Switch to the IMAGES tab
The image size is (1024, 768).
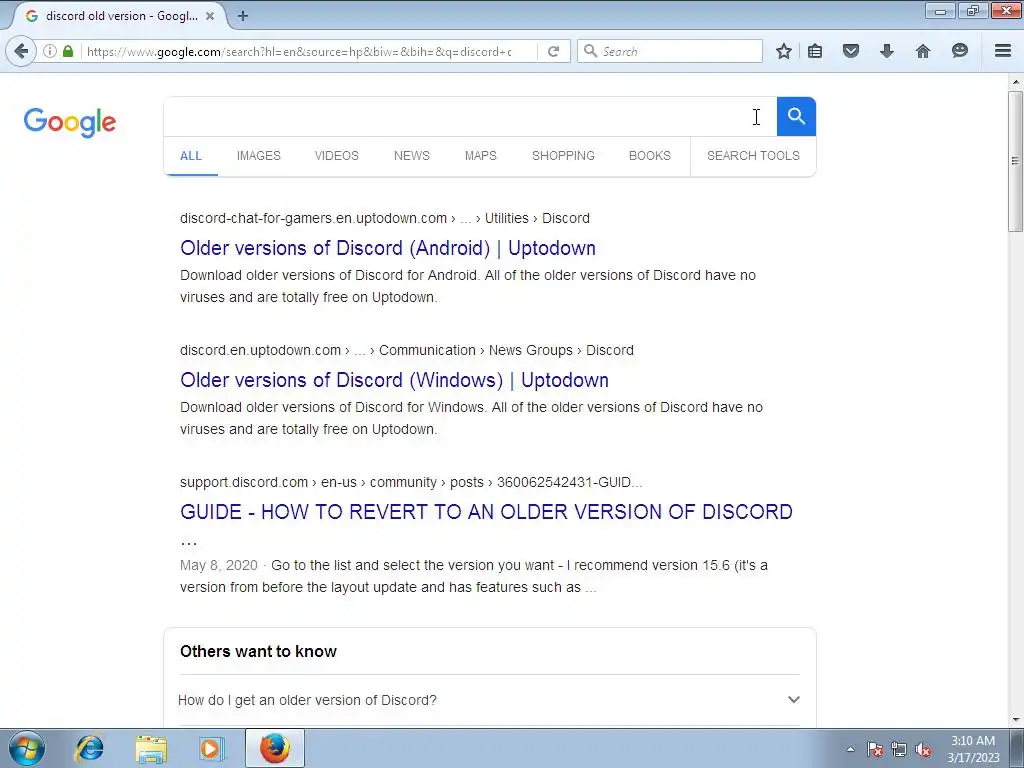click(x=259, y=155)
